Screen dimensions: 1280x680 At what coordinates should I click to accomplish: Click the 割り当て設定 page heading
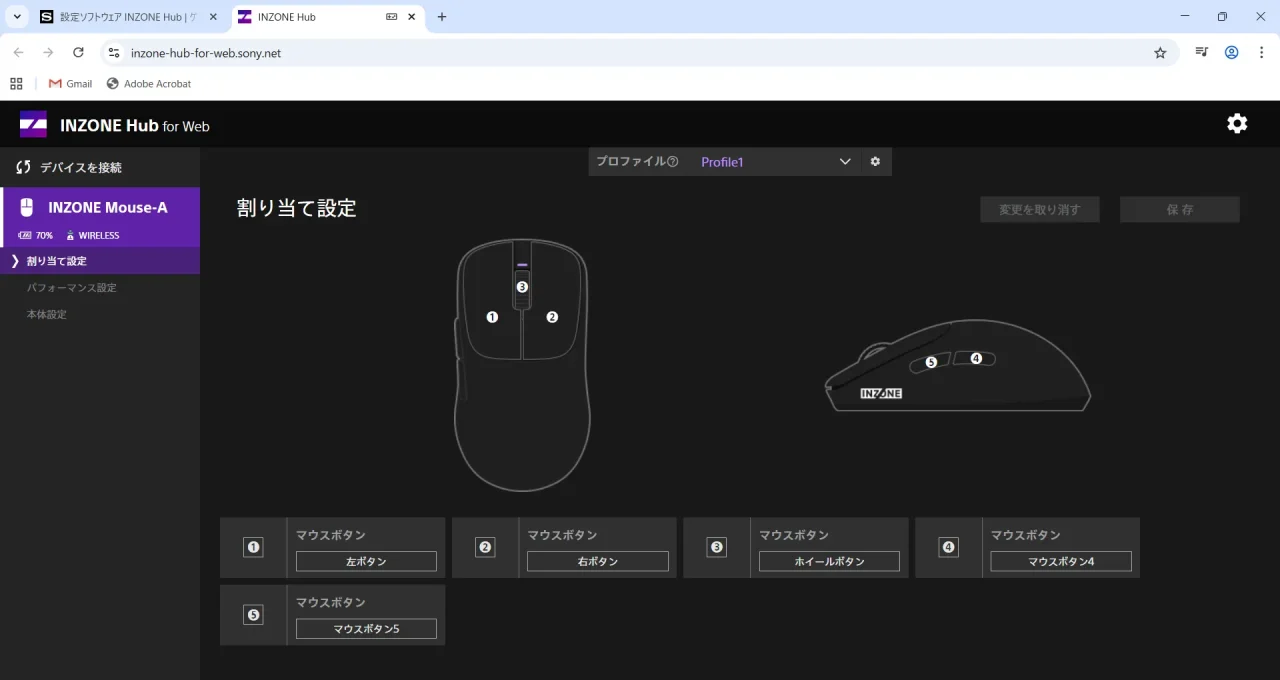[x=297, y=208]
